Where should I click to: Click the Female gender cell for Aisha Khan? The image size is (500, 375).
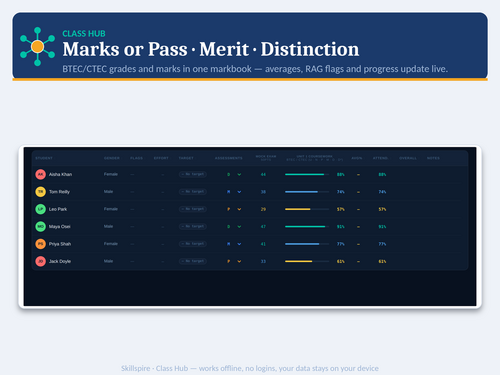[111, 174]
